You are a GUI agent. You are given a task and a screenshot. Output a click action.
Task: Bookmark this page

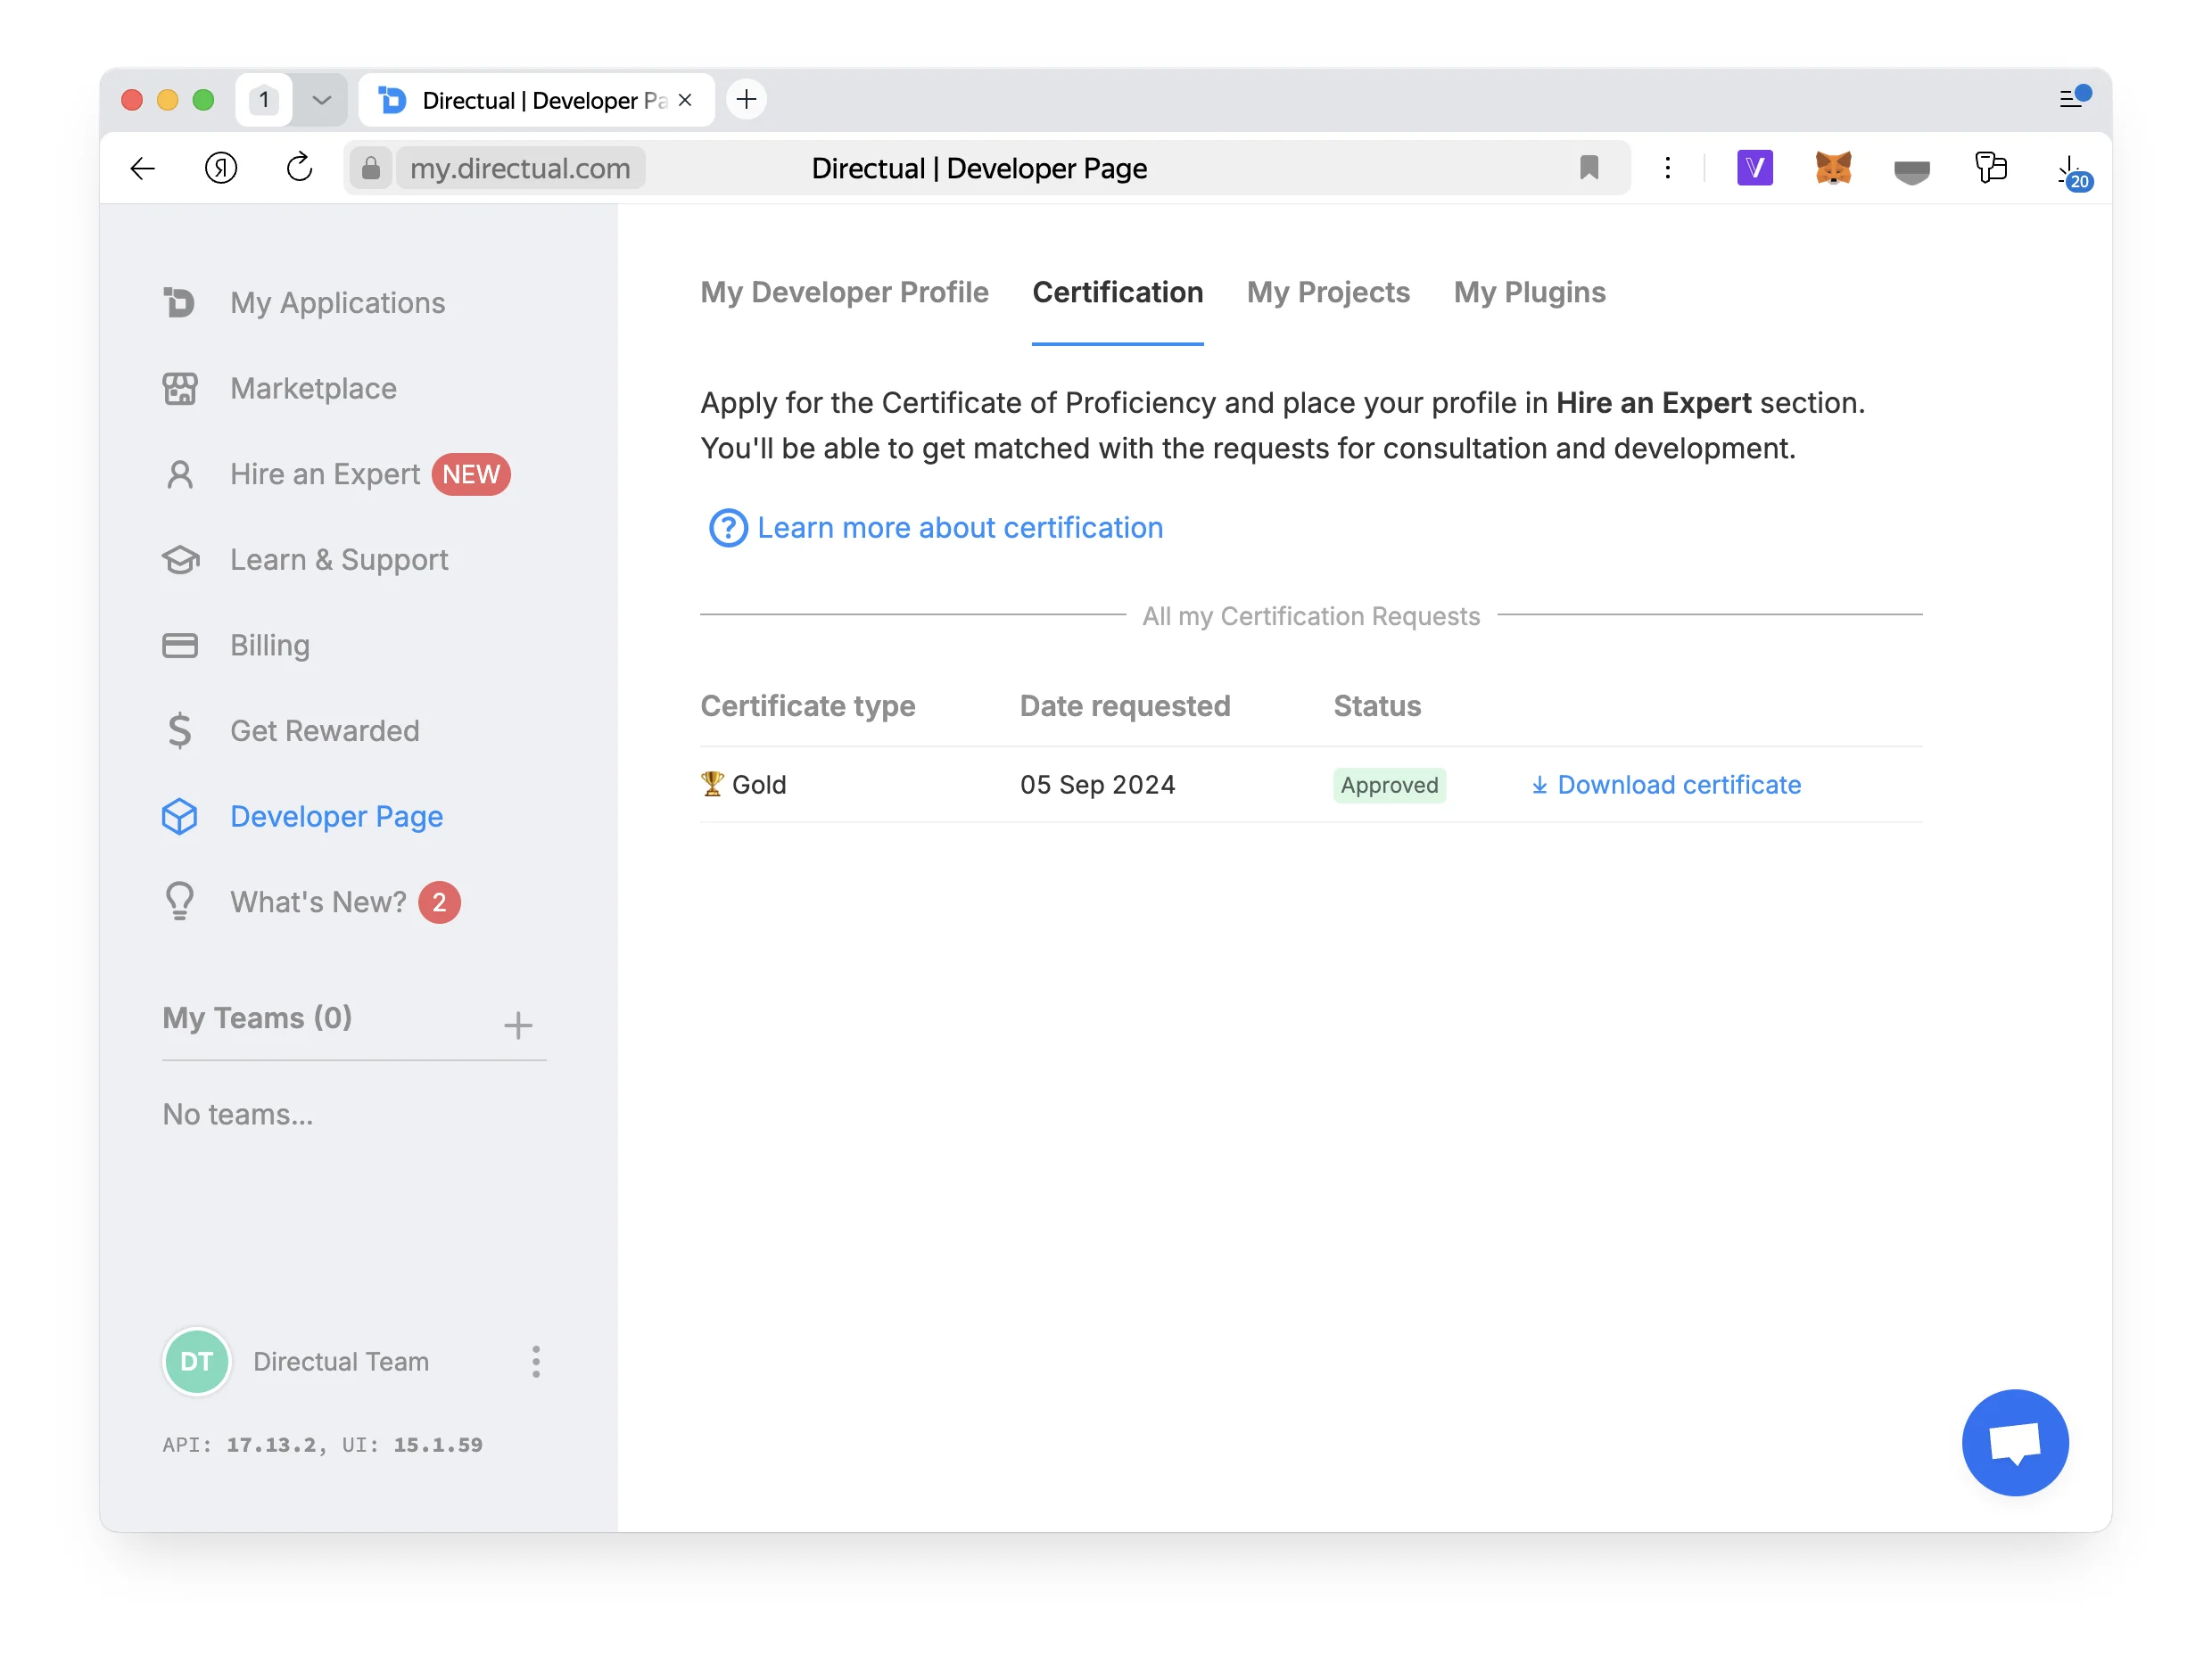1589,167
